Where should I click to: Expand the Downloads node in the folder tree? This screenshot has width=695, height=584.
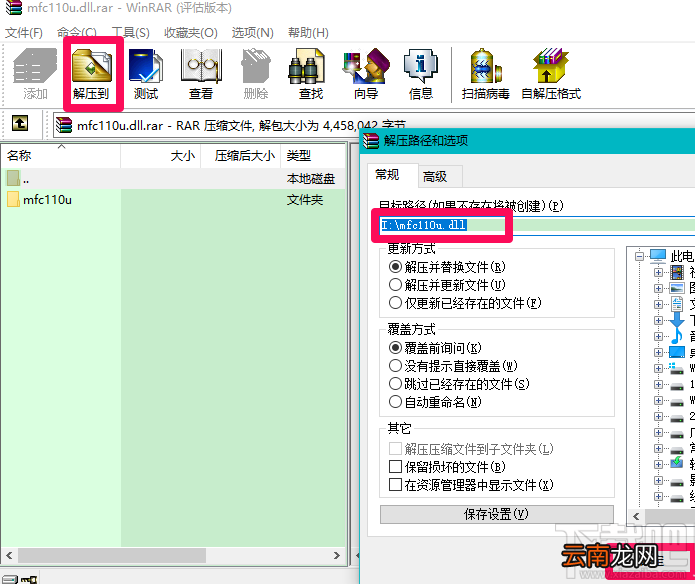(x=658, y=320)
